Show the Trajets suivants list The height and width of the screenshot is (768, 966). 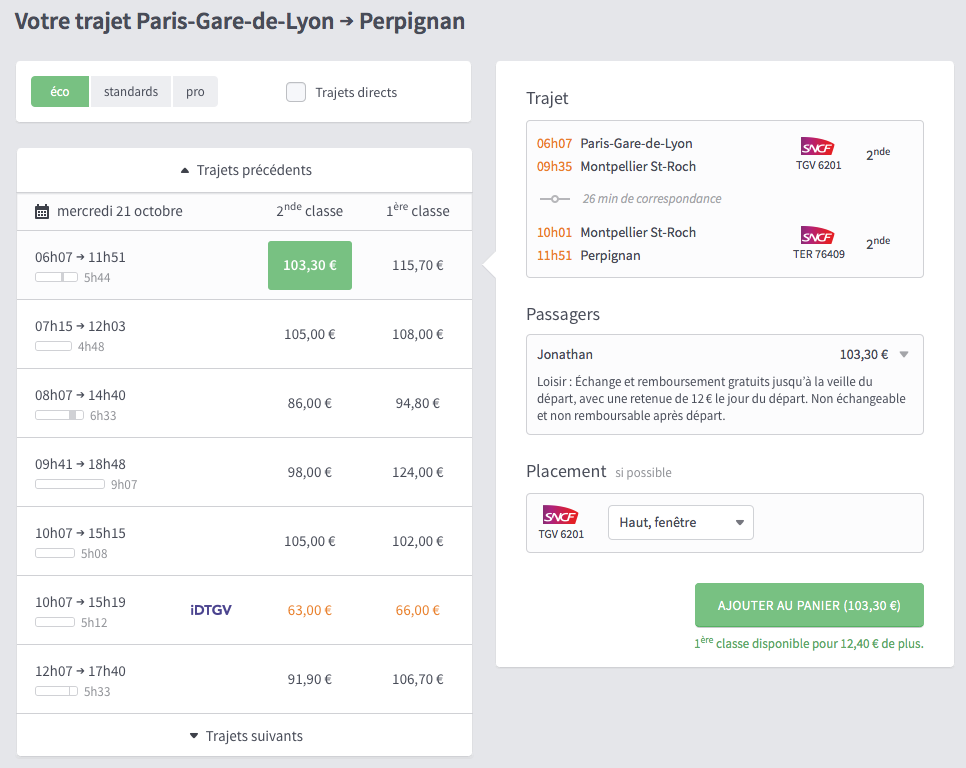243,735
